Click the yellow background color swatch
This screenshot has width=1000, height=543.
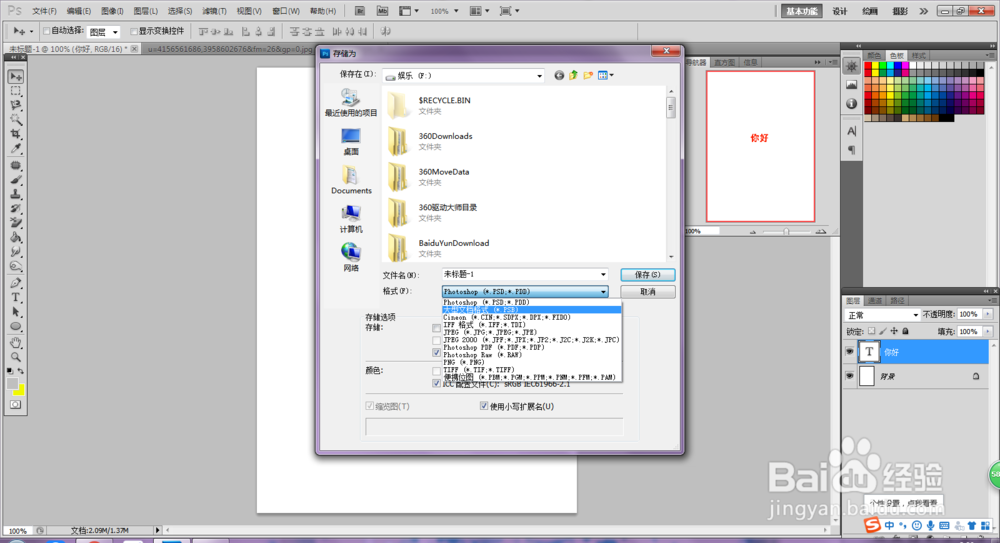[x=19, y=390]
